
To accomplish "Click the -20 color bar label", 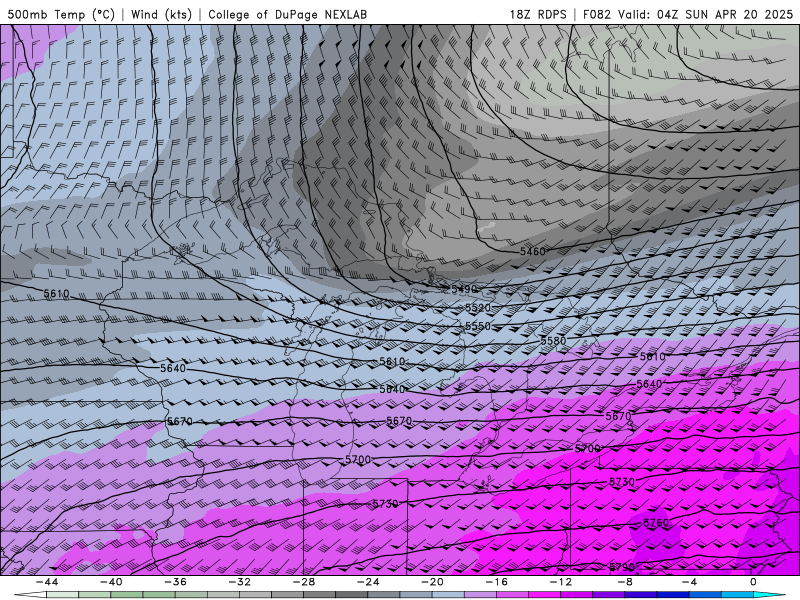I will pyautogui.click(x=432, y=582).
